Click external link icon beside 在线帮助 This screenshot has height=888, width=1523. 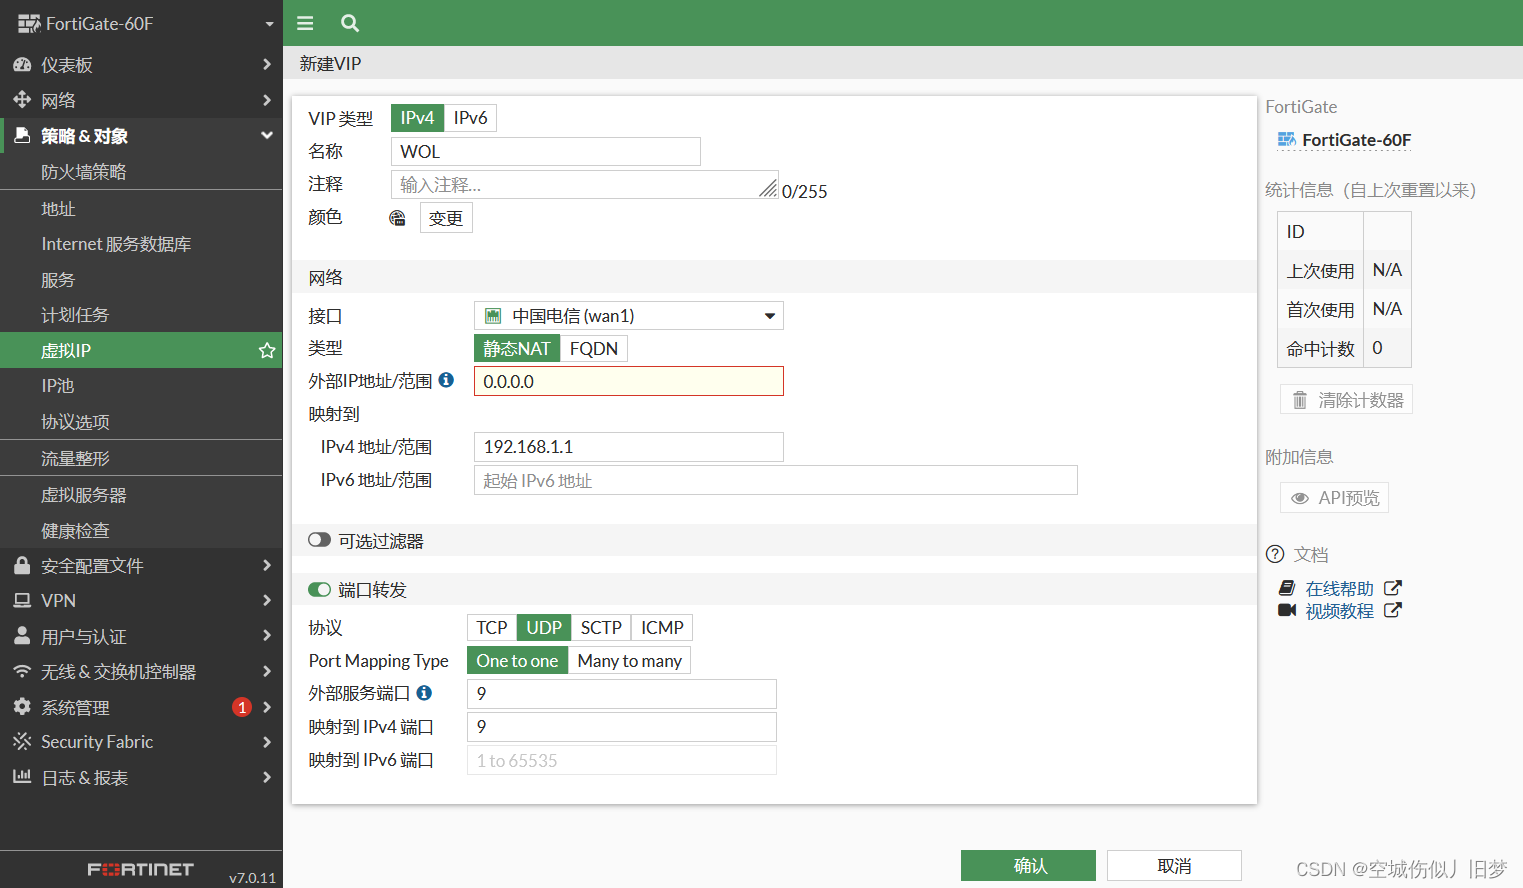(1392, 588)
